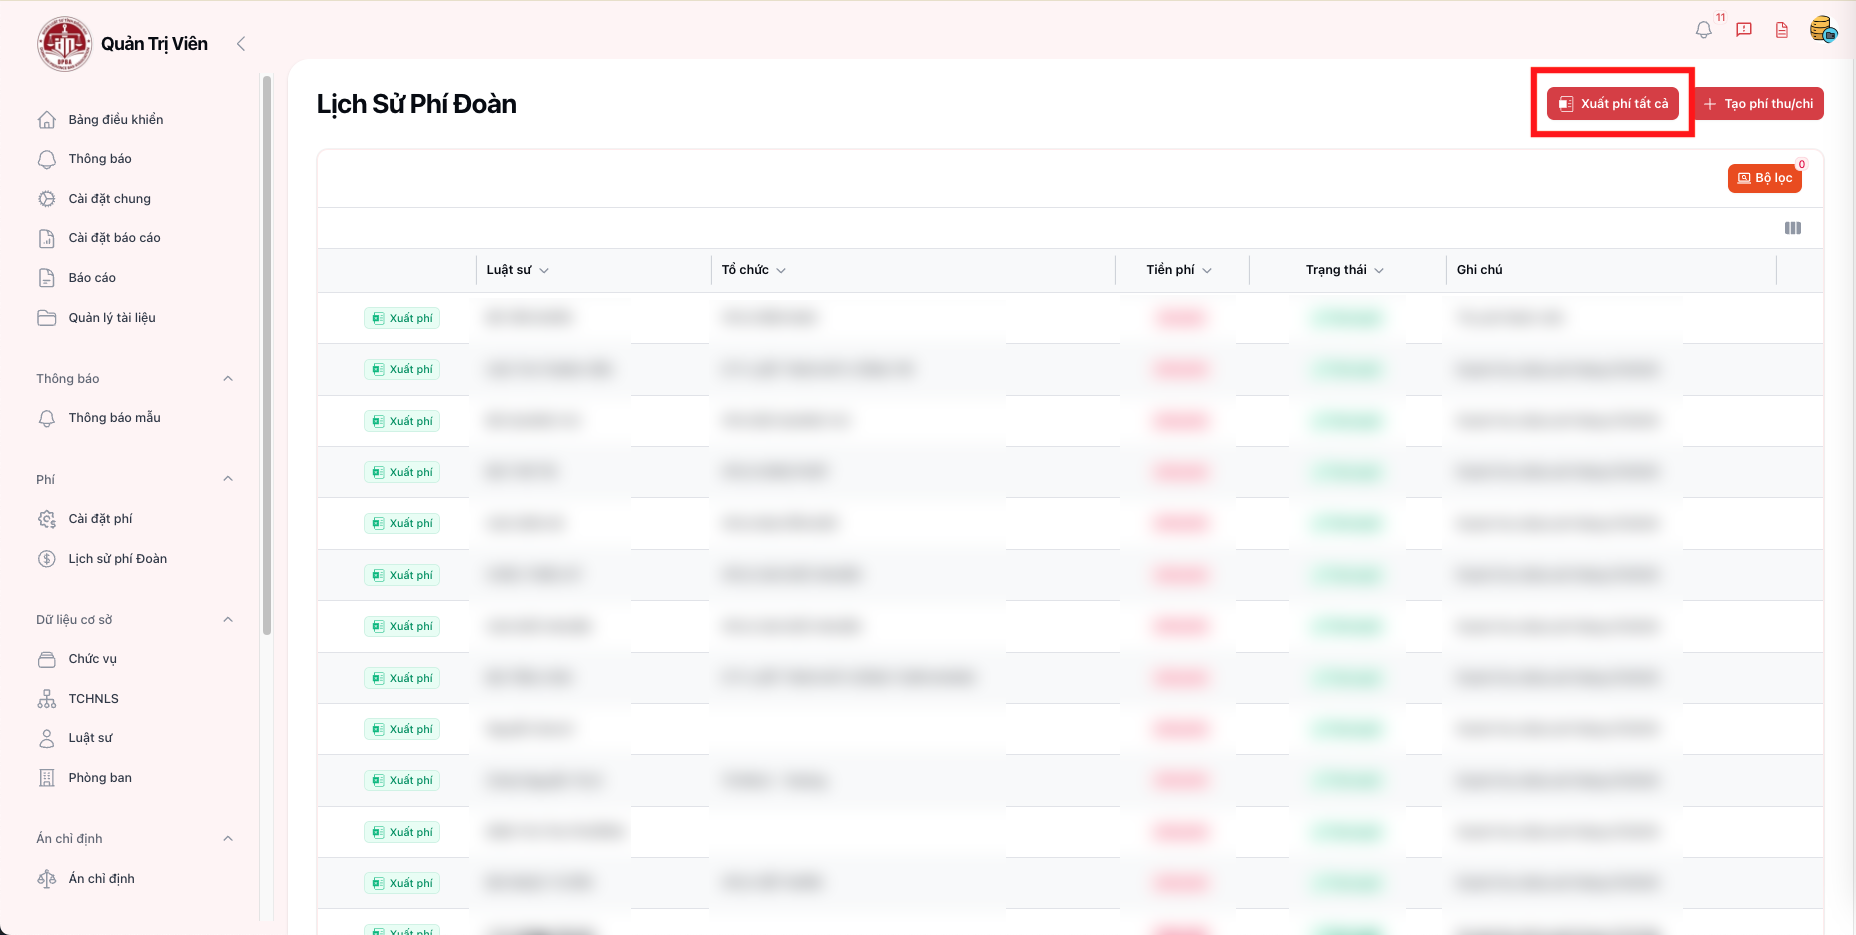Collapse the Dữ liệu cơ sở section

click(228, 620)
